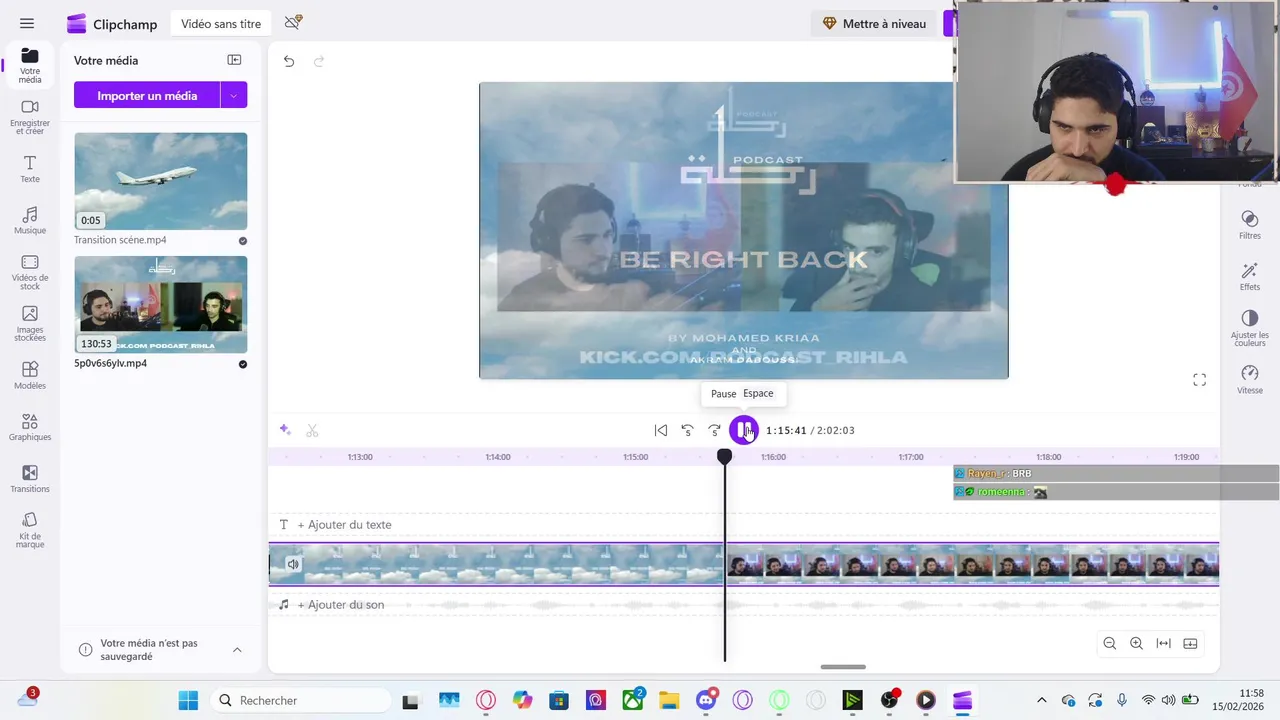
Task: Open the Musique panel
Action: (30, 221)
